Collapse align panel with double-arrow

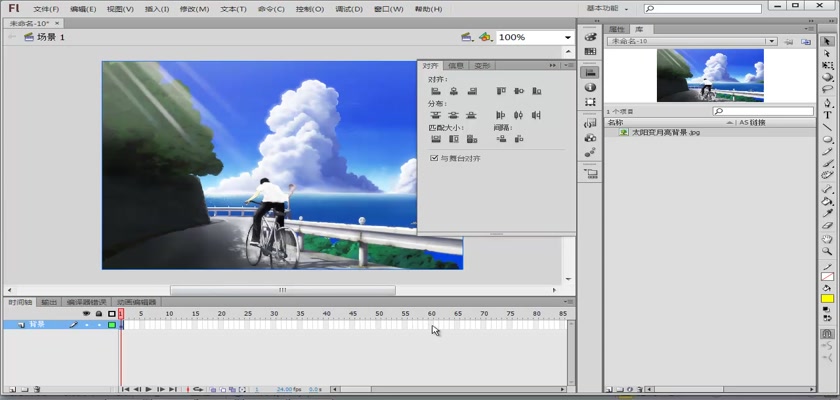552,65
